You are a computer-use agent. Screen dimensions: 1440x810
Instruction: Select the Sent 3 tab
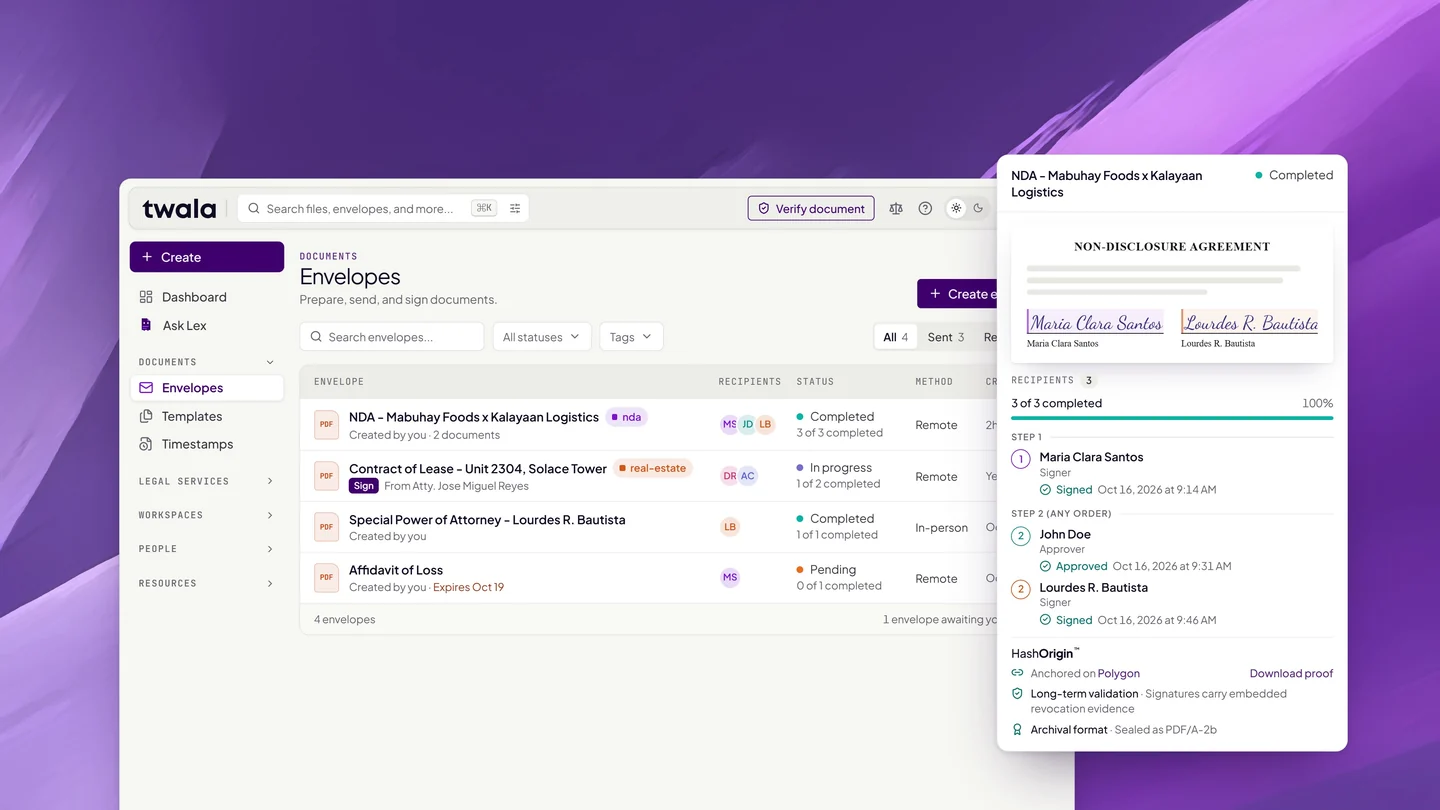(946, 337)
